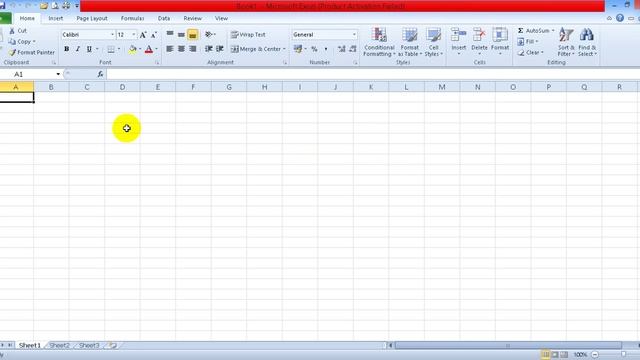Apply comma style
The height and width of the screenshot is (360, 640).
(x=326, y=49)
